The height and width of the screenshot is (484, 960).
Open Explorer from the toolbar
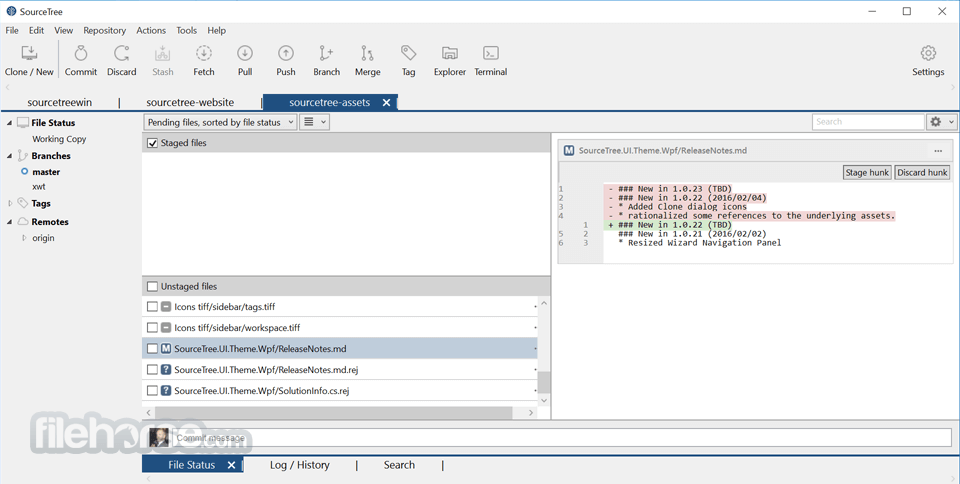click(450, 61)
